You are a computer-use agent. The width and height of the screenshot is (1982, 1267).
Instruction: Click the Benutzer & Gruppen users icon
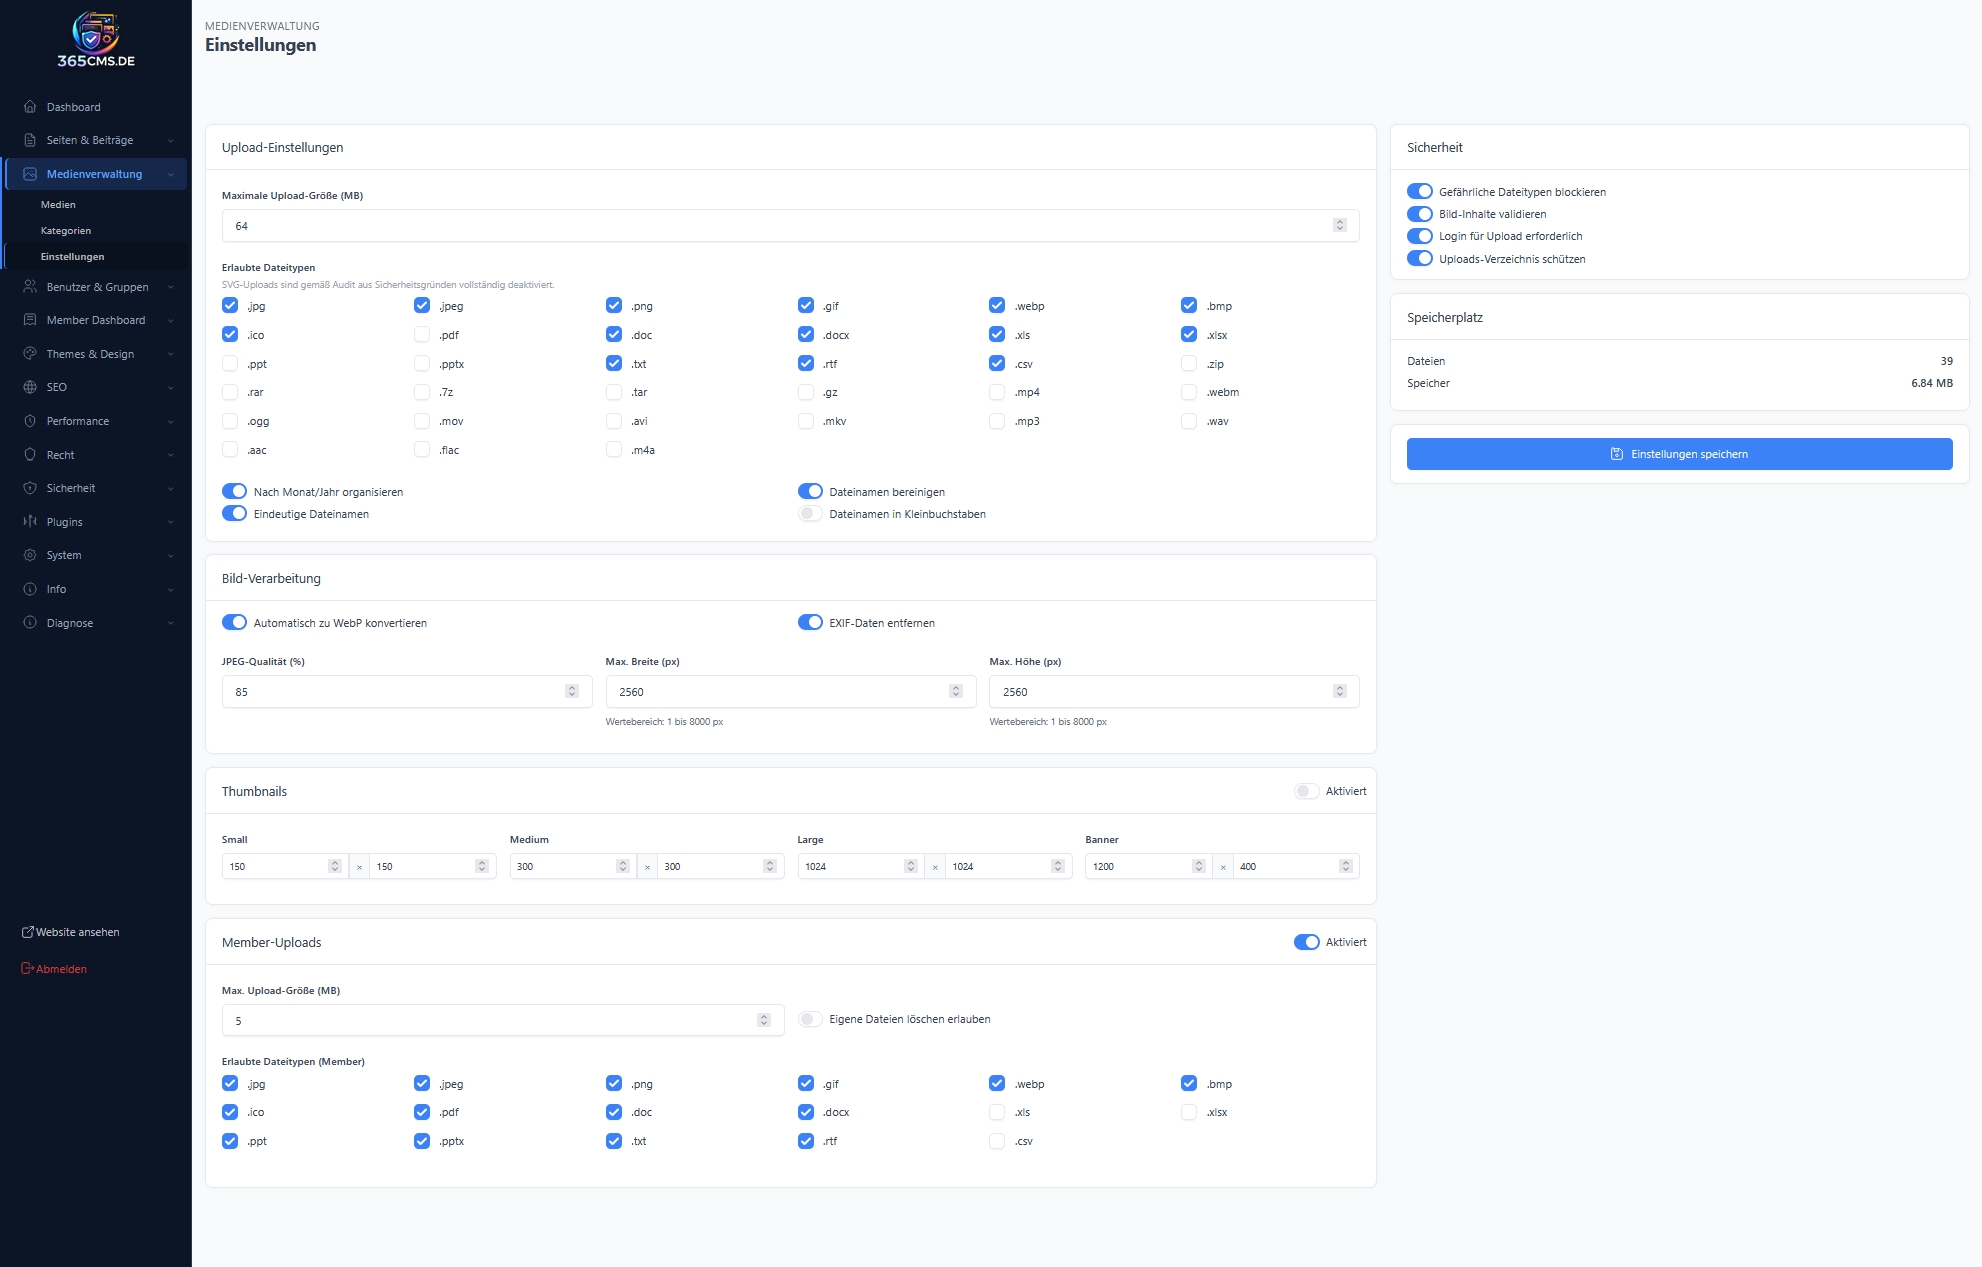click(x=30, y=287)
